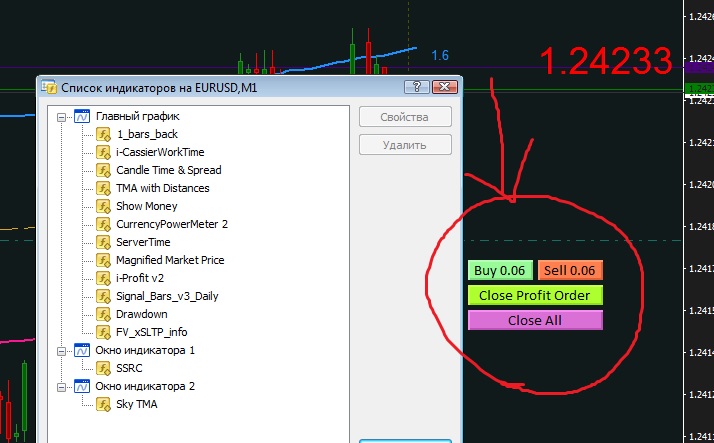Select the FV_xSLTP_info indicator

point(152,332)
